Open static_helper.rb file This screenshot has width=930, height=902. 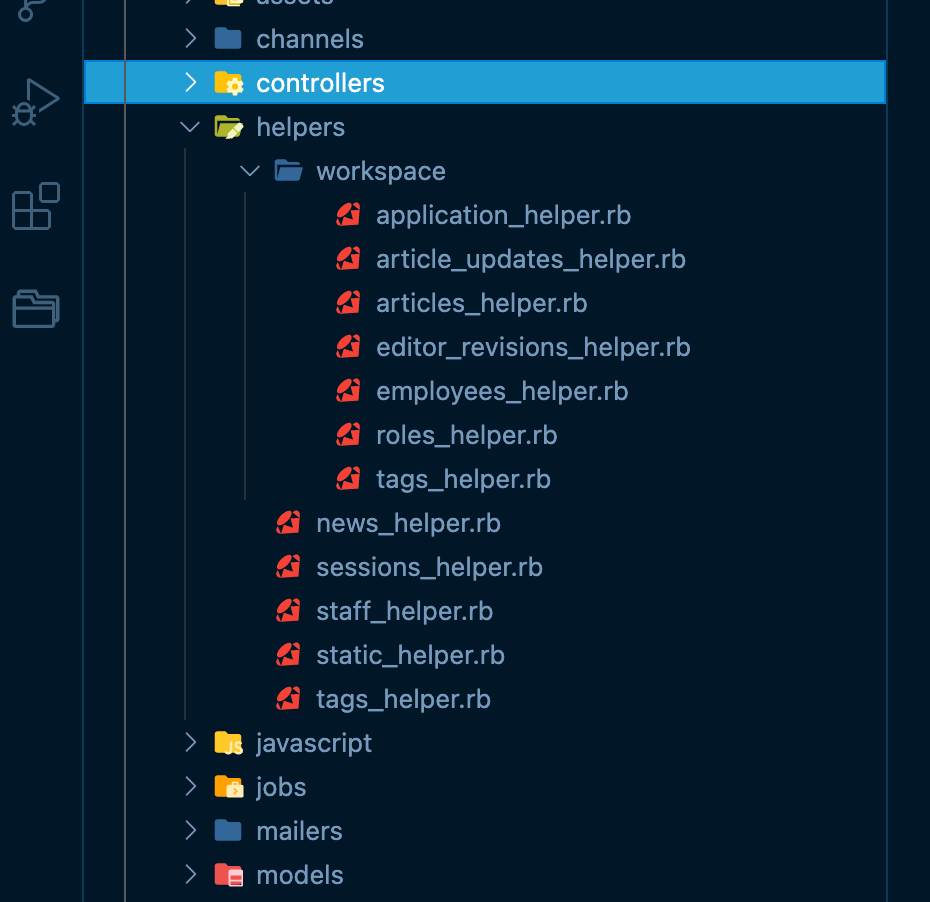tap(410, 655)
